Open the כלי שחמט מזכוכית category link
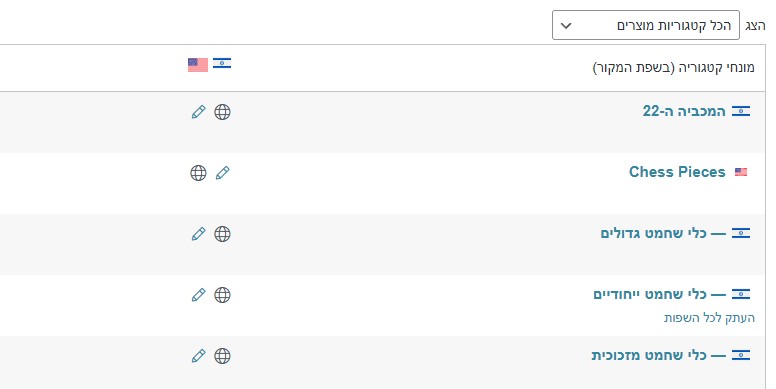The image size is (776, 389). pyautogui.click(x=659, y=355)
